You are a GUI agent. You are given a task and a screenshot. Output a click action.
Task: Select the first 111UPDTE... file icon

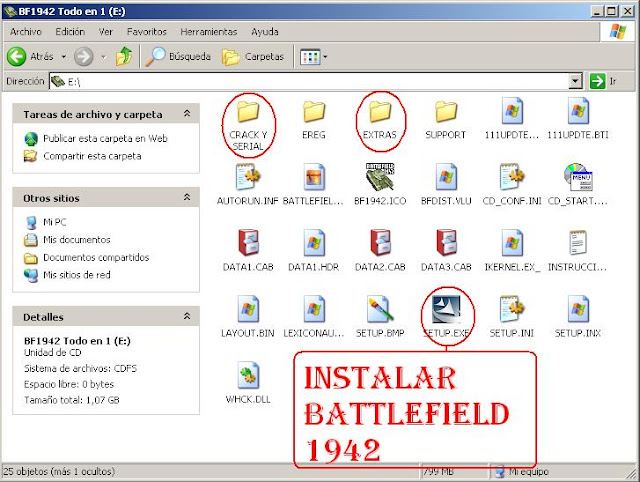point(512,111)
